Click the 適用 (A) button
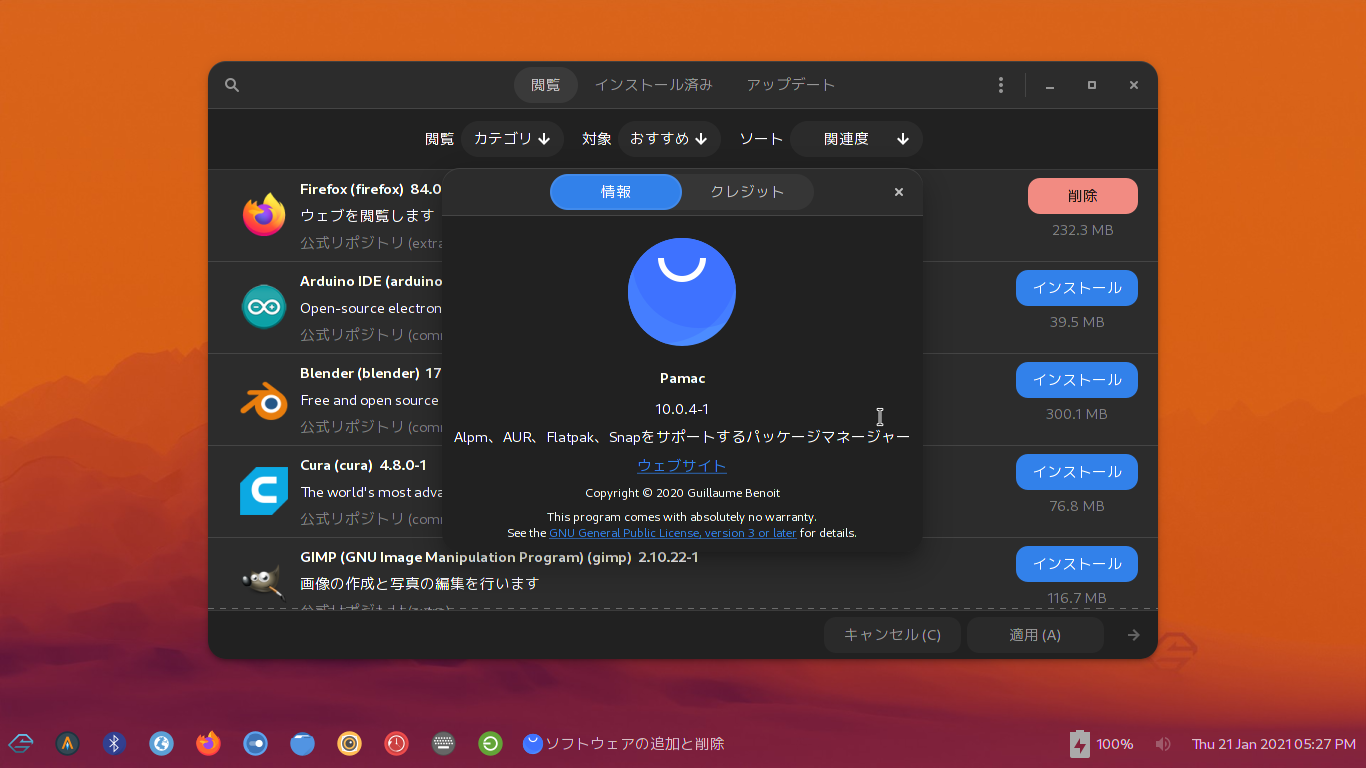Viewport: 1366px width, 768px height. (1035, 635)
